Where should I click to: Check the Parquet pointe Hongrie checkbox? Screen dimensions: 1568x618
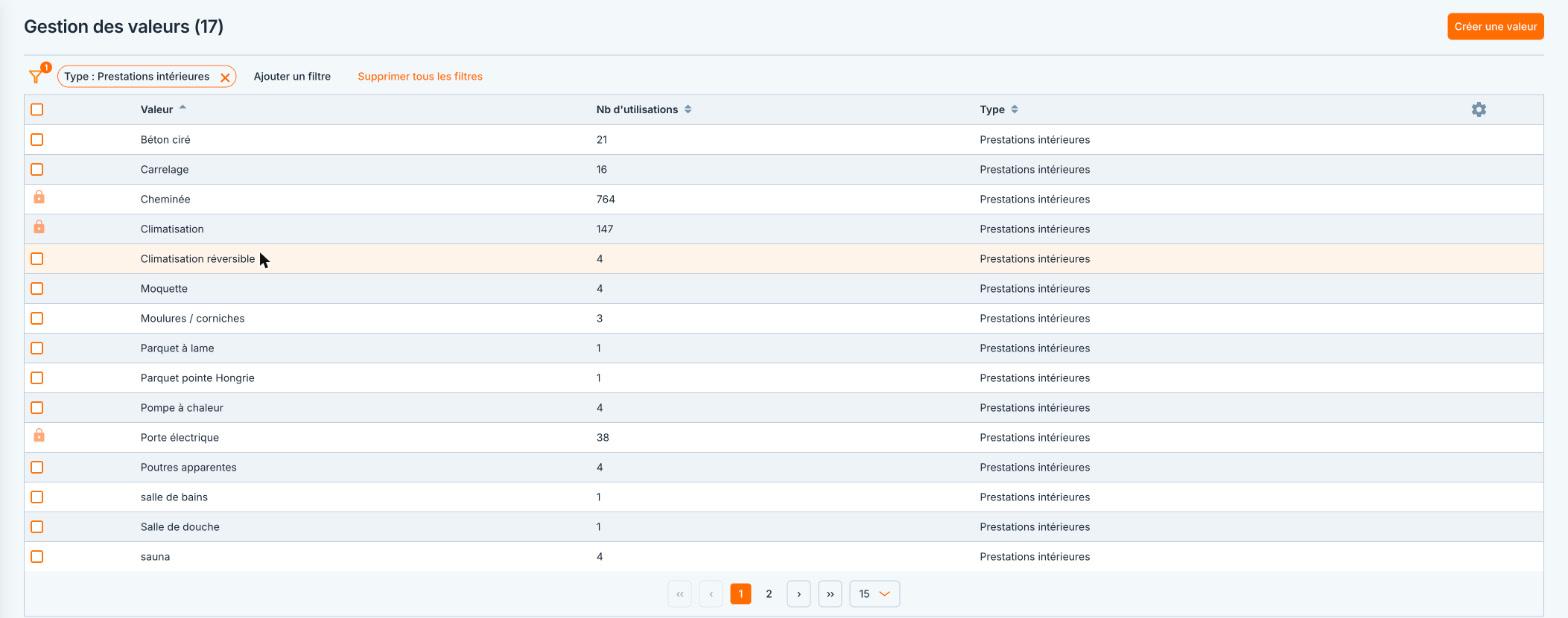37,377
